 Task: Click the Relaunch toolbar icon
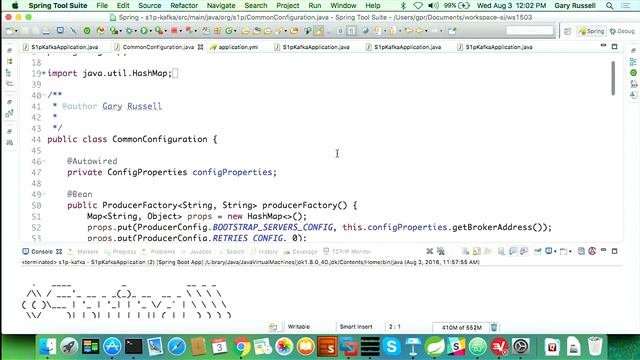(189, 31)
